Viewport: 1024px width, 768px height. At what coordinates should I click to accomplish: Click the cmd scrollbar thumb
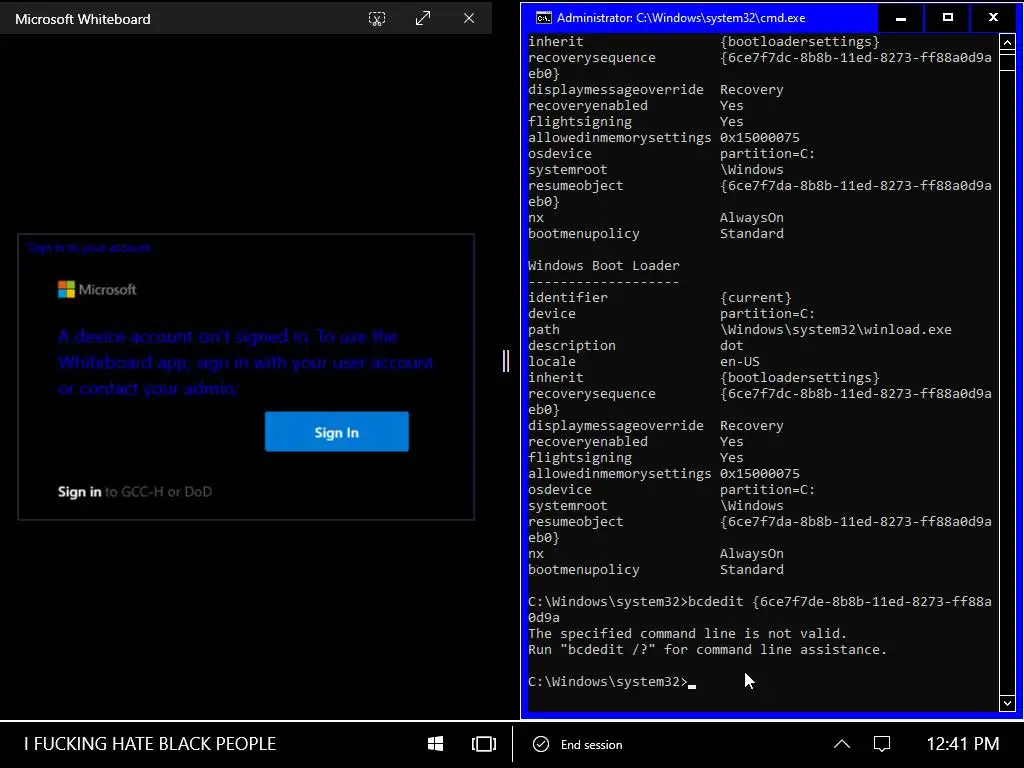point(1007,62)
